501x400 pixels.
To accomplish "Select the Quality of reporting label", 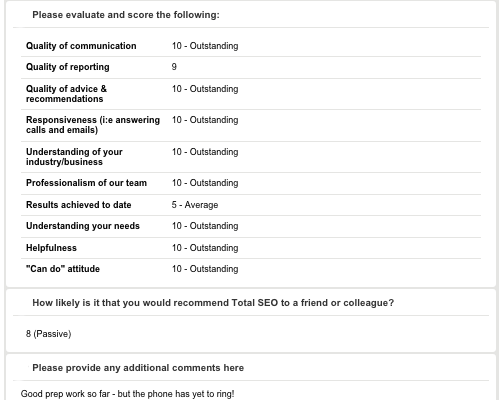I will (68, 67).
